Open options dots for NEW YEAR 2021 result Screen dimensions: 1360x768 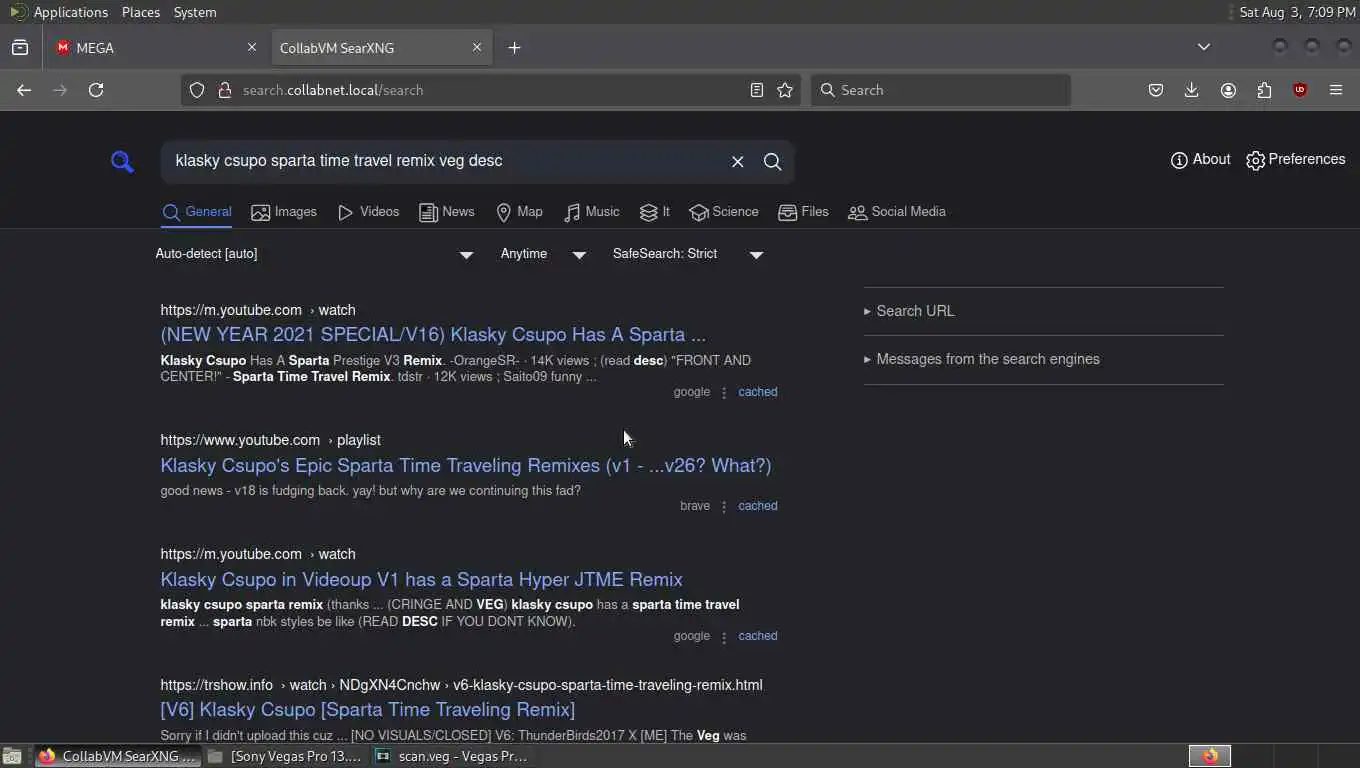coord(724,392)
